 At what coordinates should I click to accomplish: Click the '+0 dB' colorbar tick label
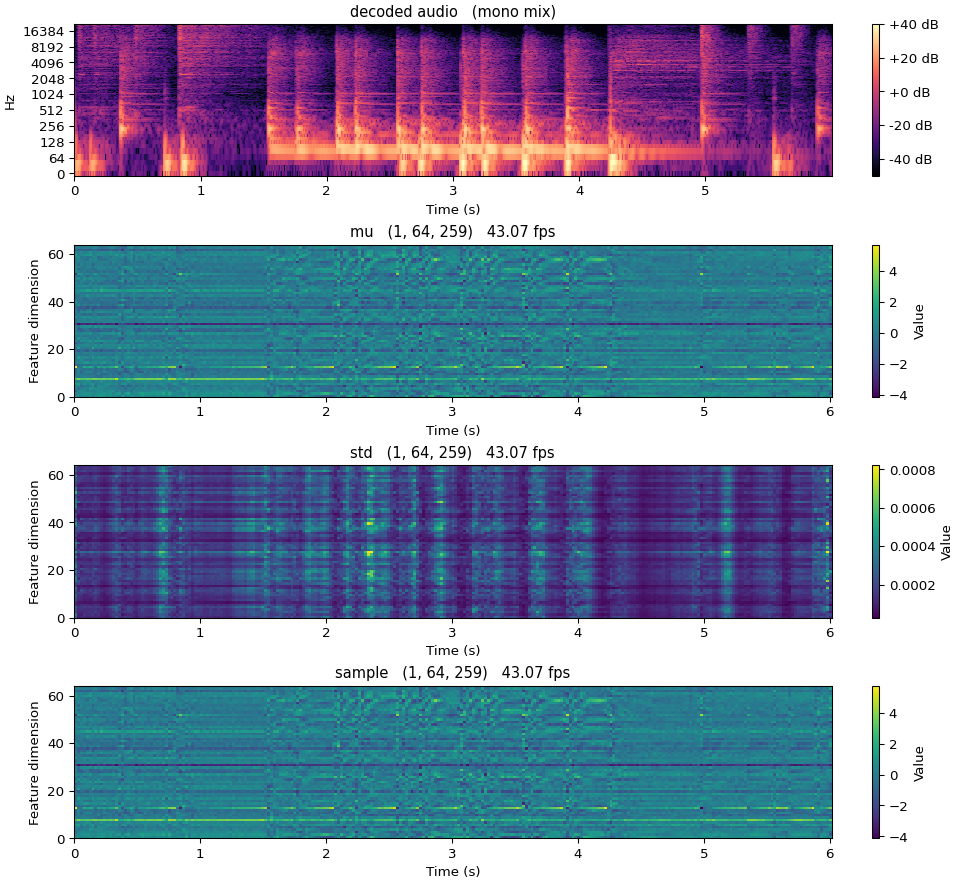pyautogui.click(x=909, y=92)
